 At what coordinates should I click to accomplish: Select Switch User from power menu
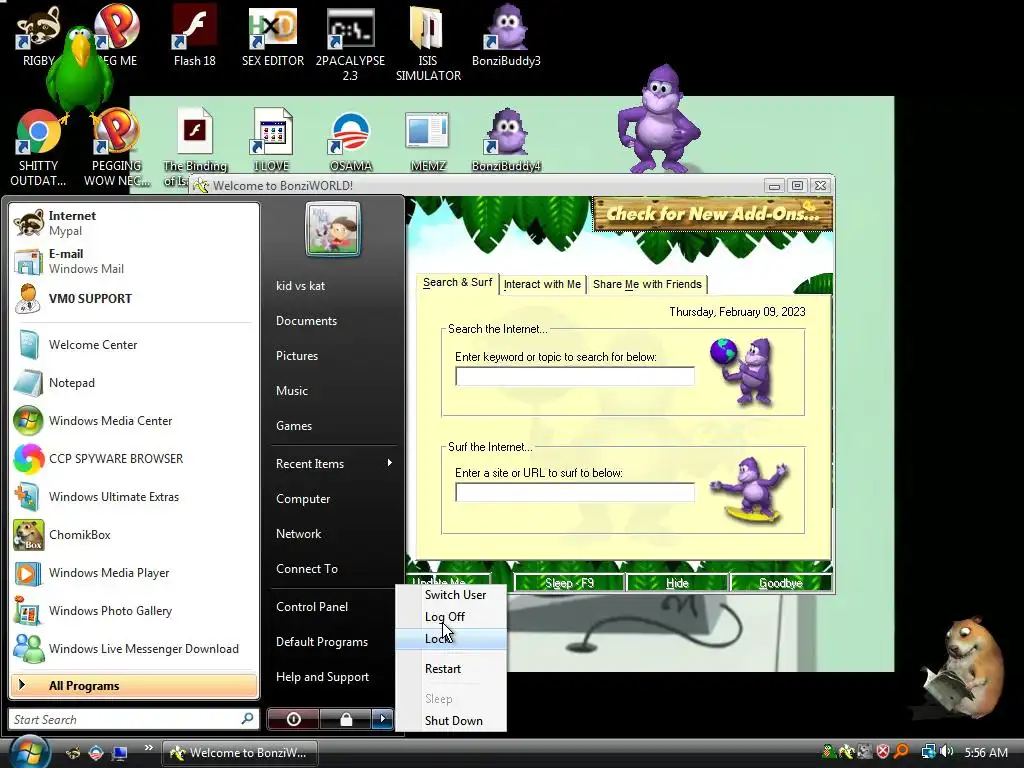tap(451, 595)
